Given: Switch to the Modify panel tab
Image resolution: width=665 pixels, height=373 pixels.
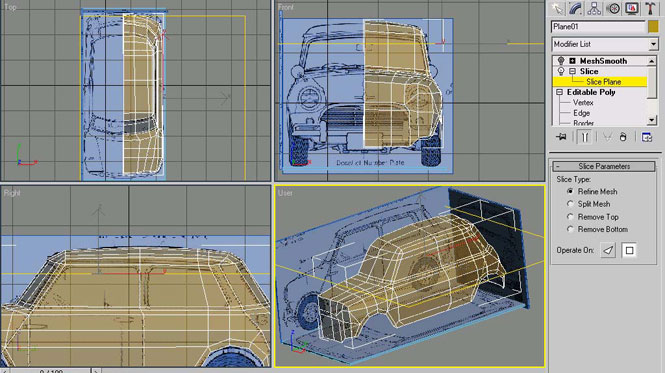Looking at the screenshot, I should coord(575,8).
